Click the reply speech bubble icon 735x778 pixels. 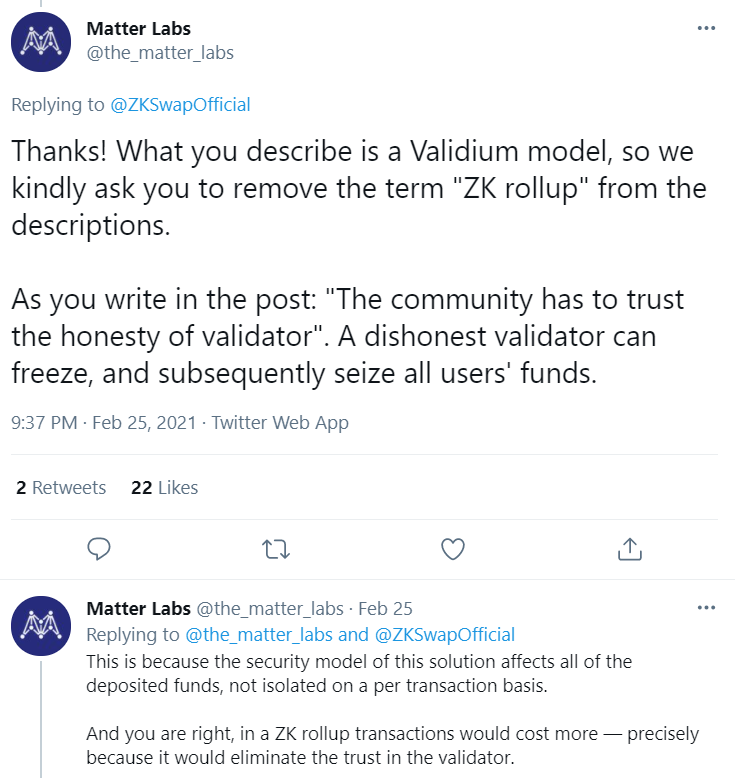point(99,549)
